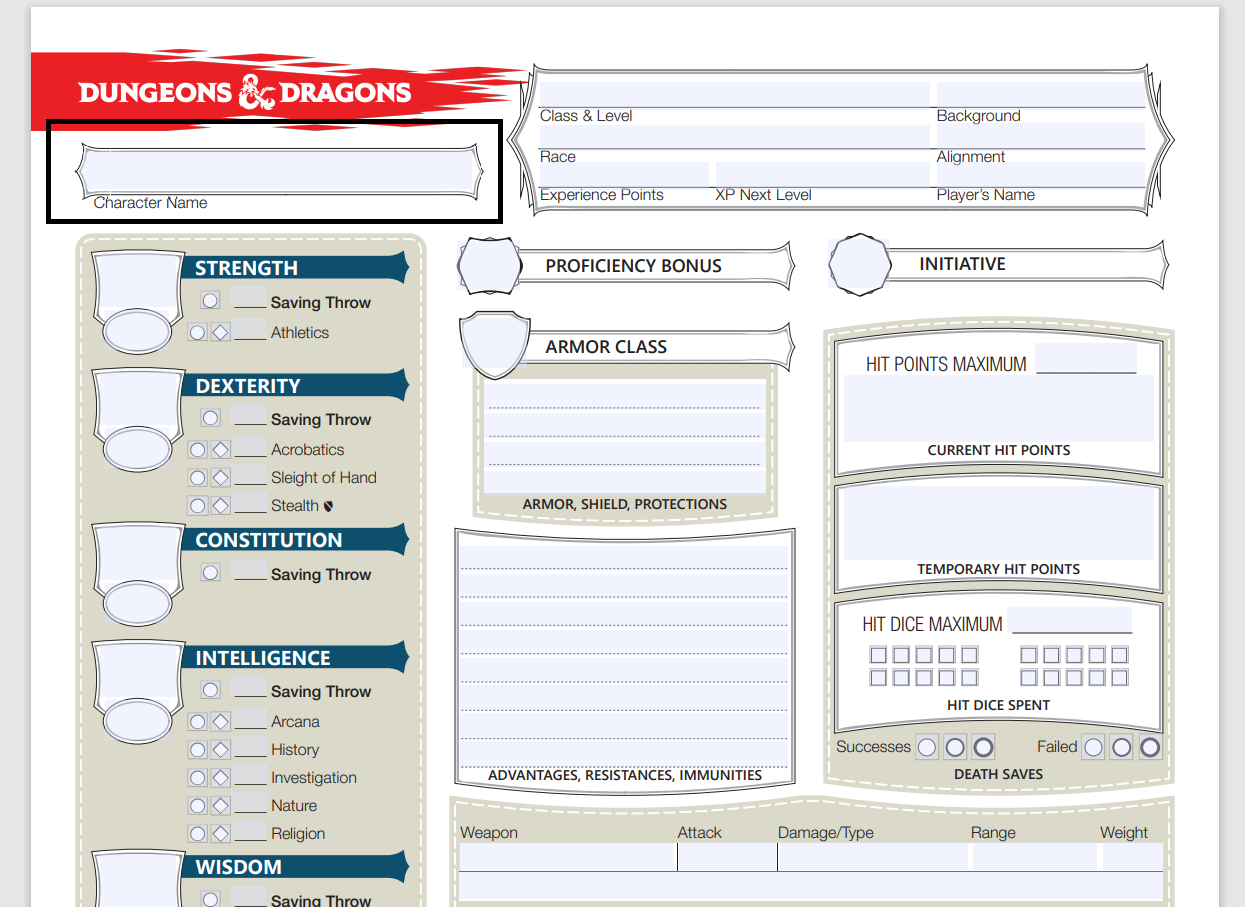Click the Armor Class shield field
The width and height of the screenshot is (1245, 907).
point(493,344)
